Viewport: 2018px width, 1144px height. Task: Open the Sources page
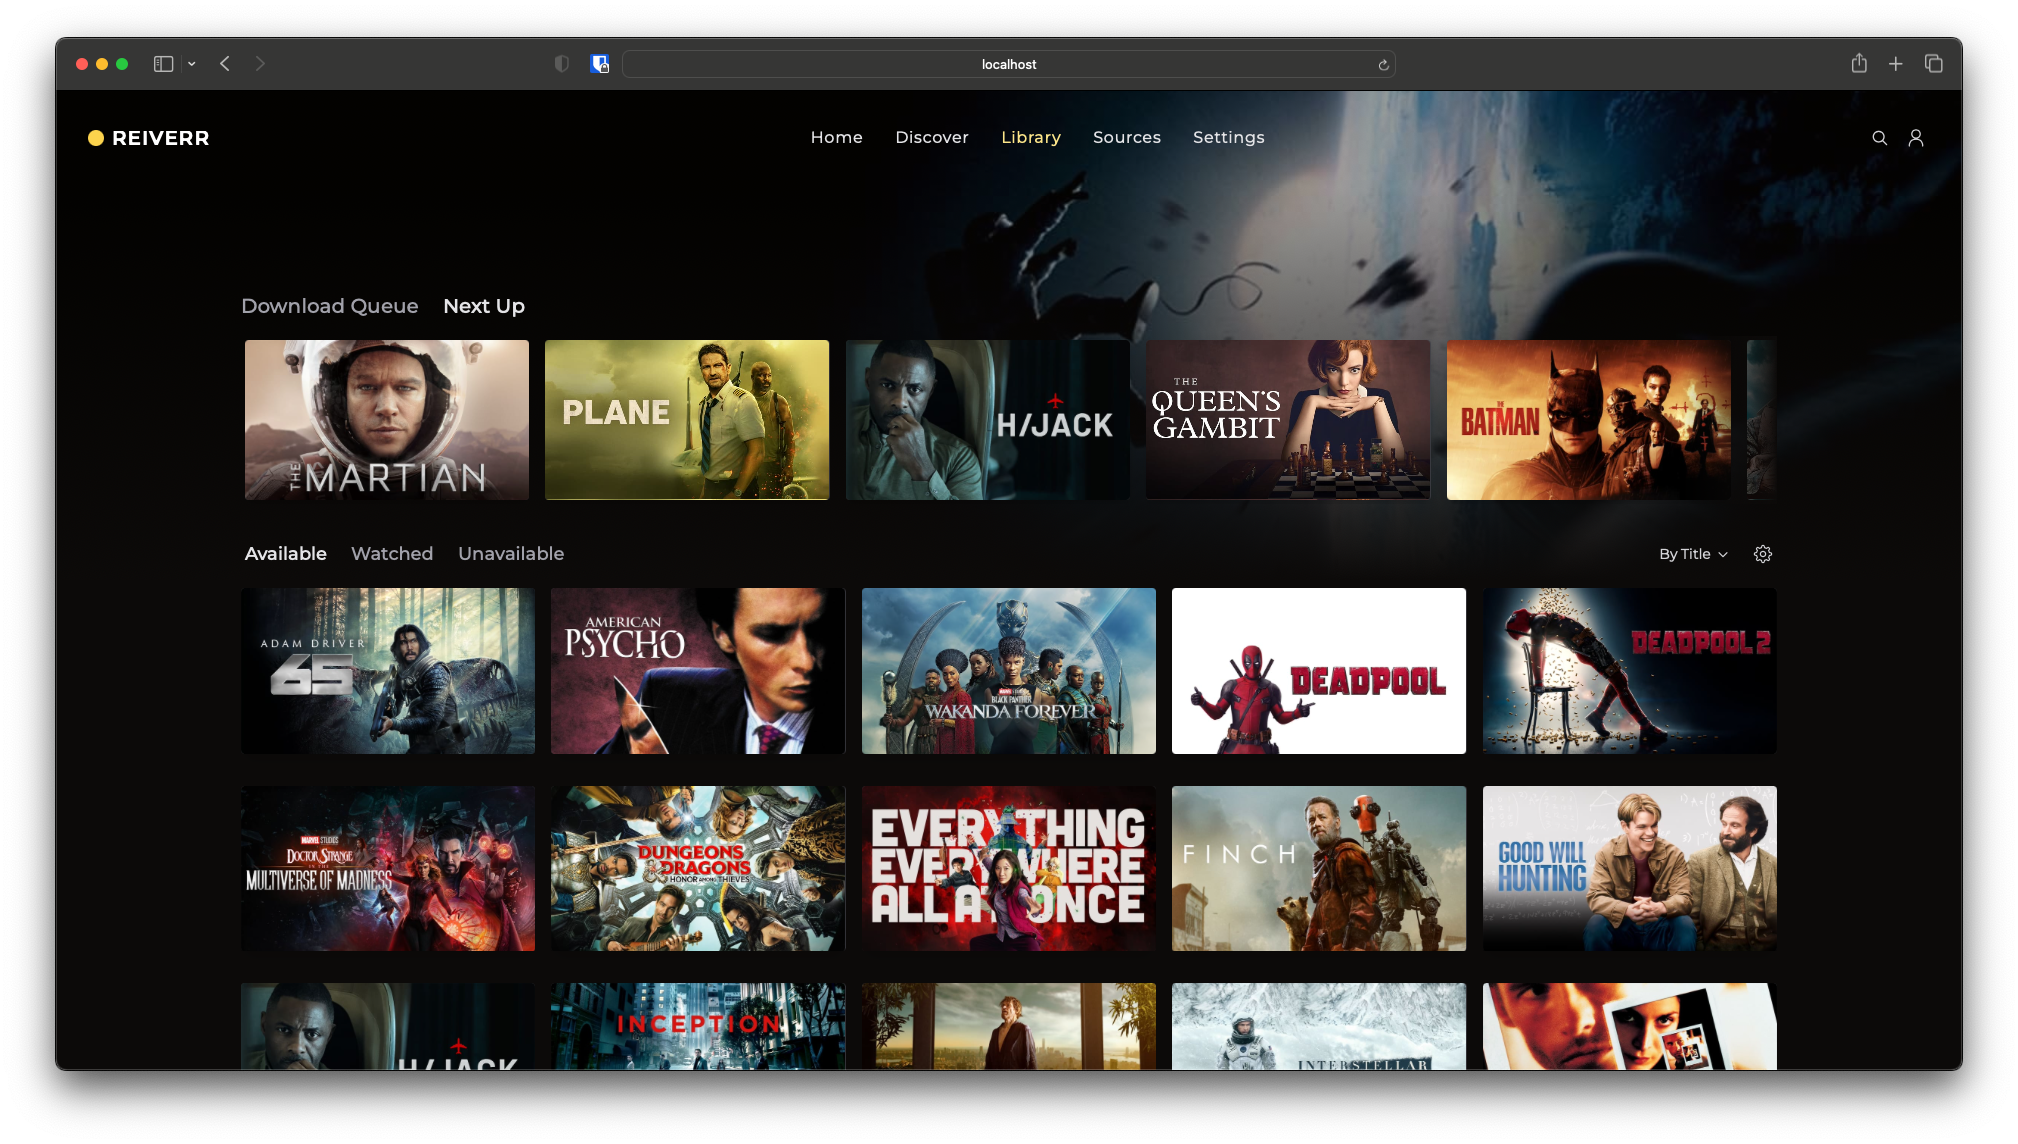[1126, 138]
